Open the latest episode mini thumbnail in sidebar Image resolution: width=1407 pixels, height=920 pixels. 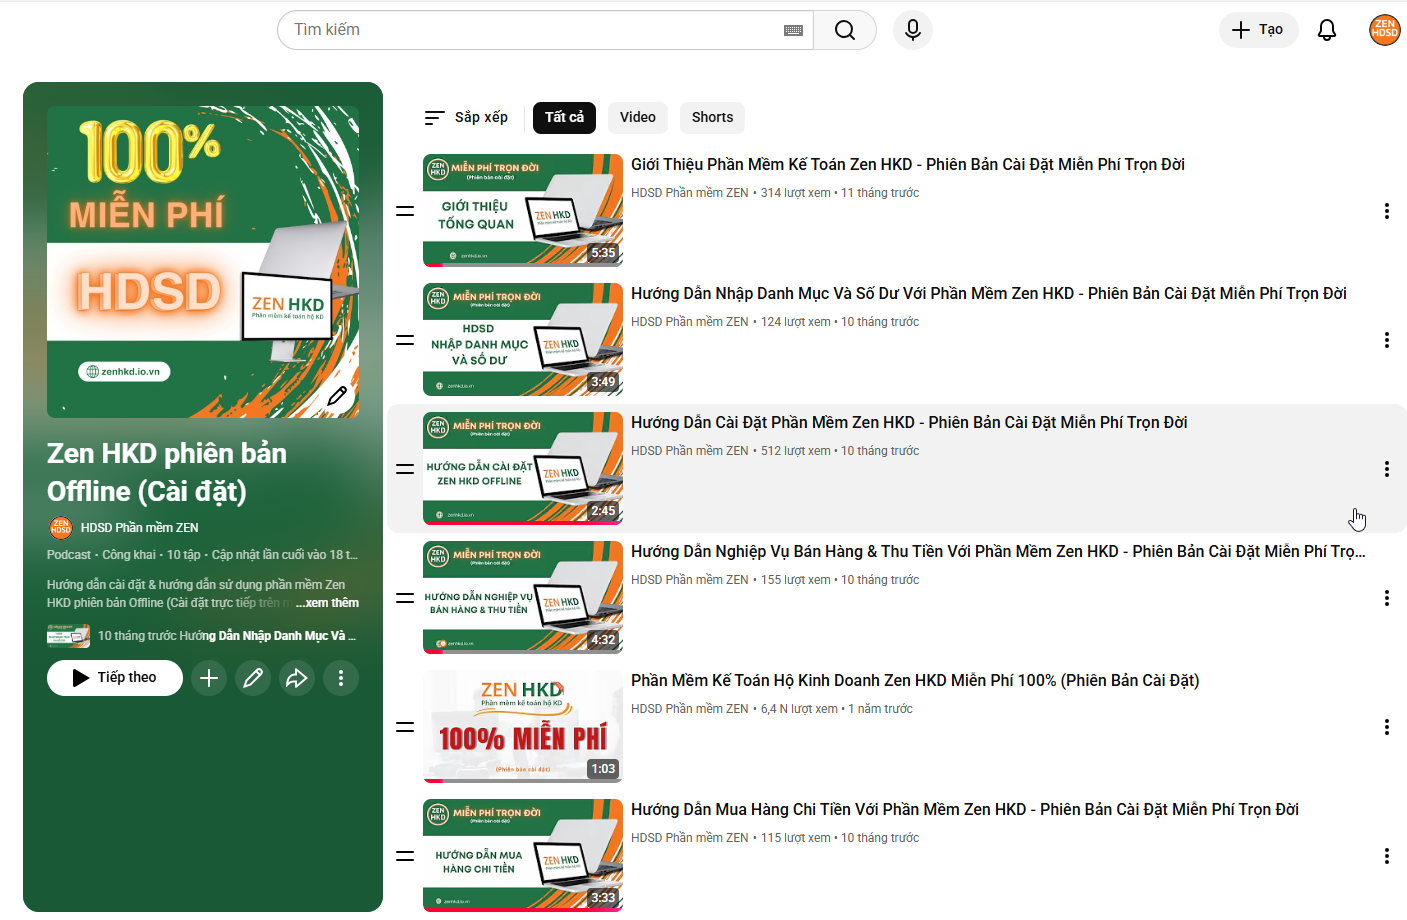click(x=68, y=636)
